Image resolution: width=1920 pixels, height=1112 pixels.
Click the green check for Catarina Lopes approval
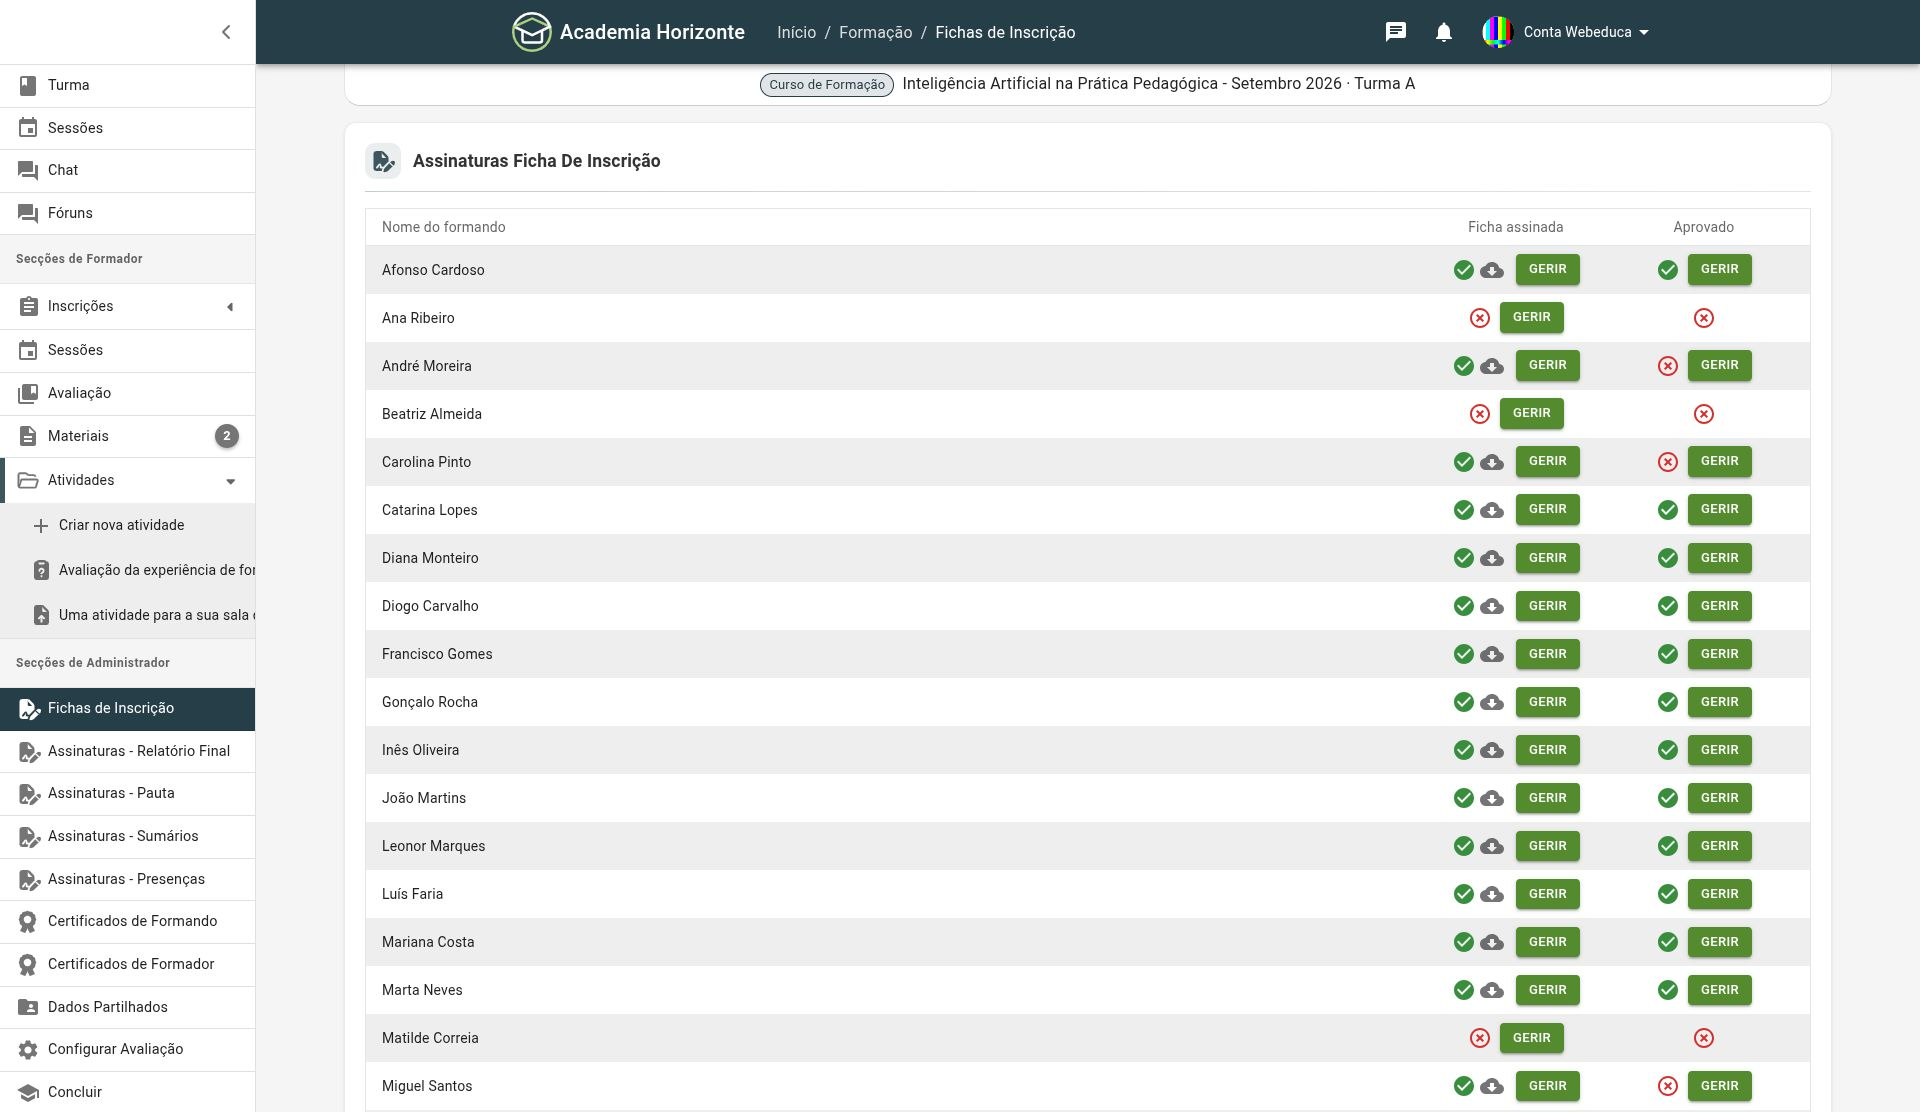pyautogui.click(x=1668, y=510)
